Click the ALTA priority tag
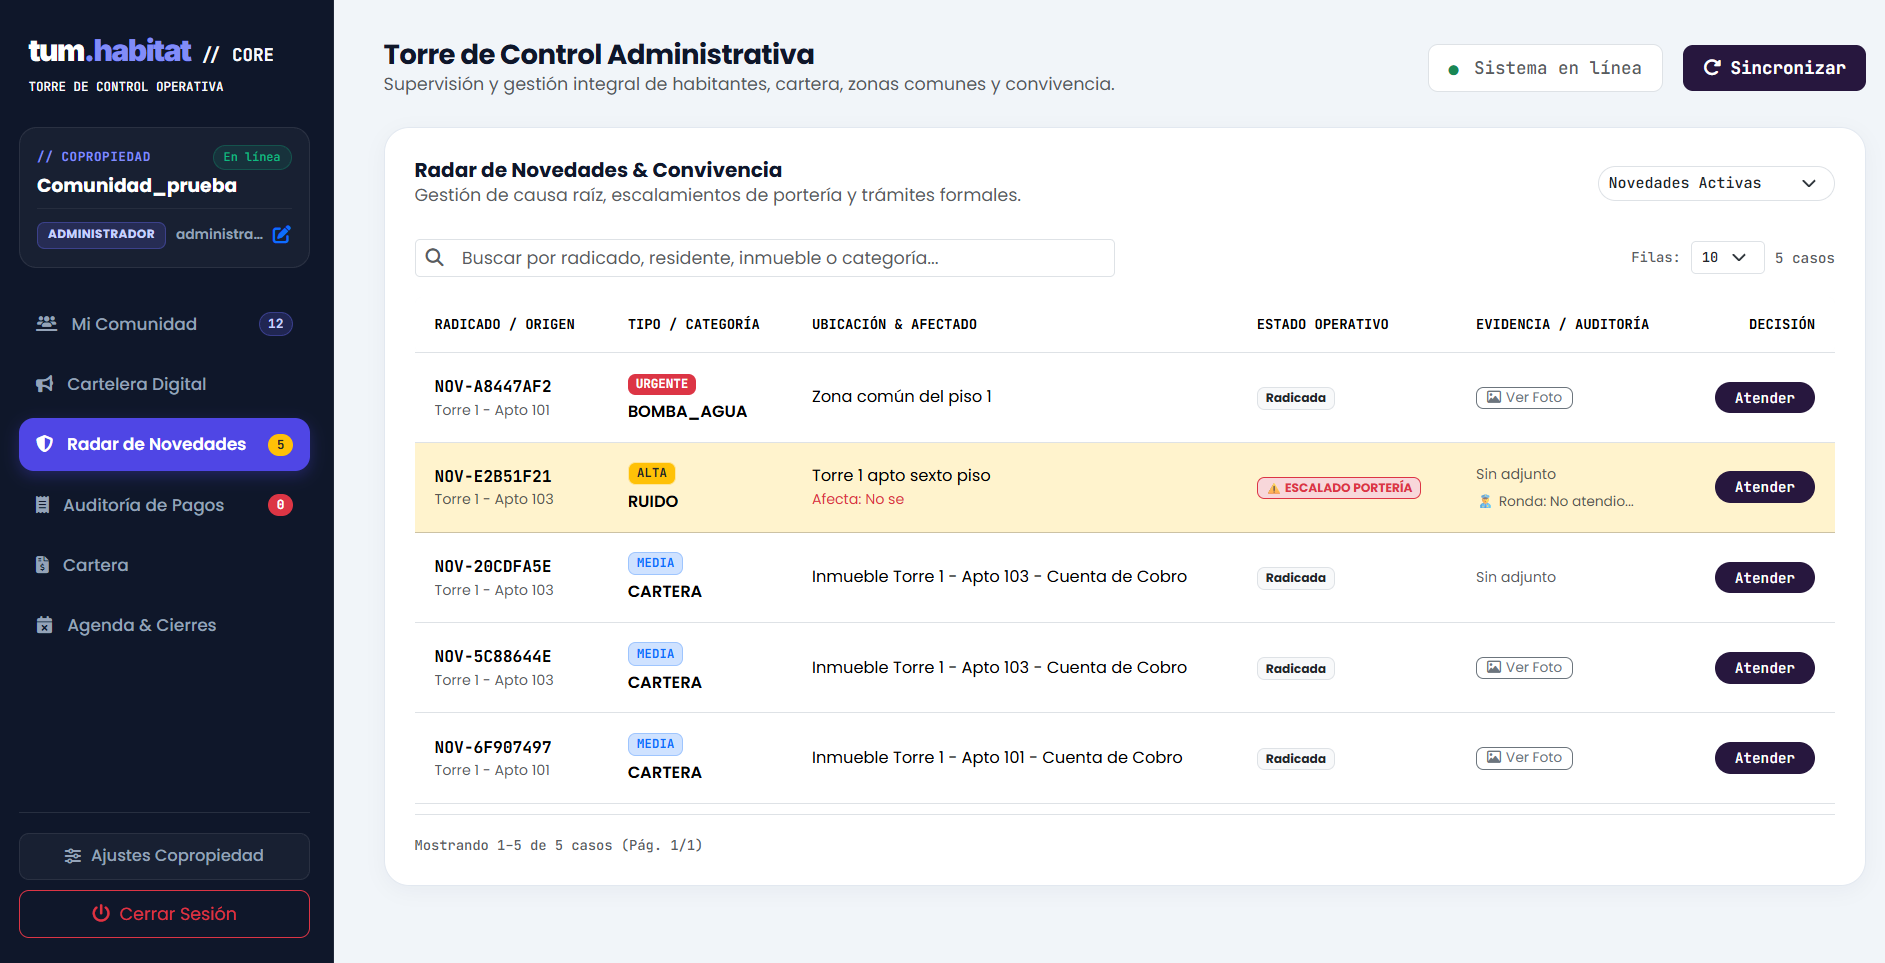Screen dimensions: 1885x963 tap(651, 473)
